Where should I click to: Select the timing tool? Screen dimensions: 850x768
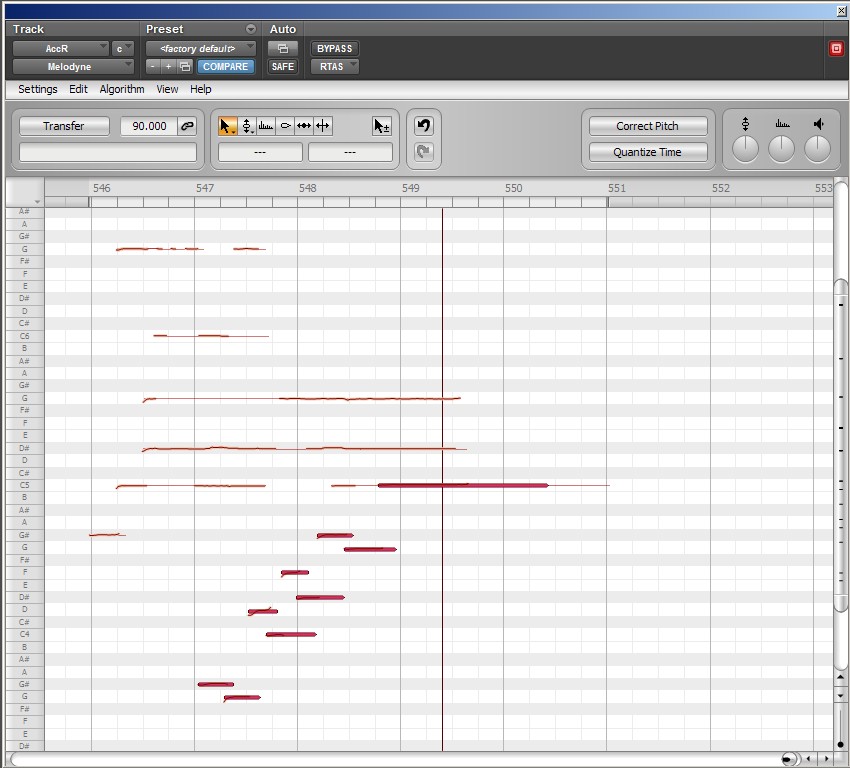tap(304, 126)
